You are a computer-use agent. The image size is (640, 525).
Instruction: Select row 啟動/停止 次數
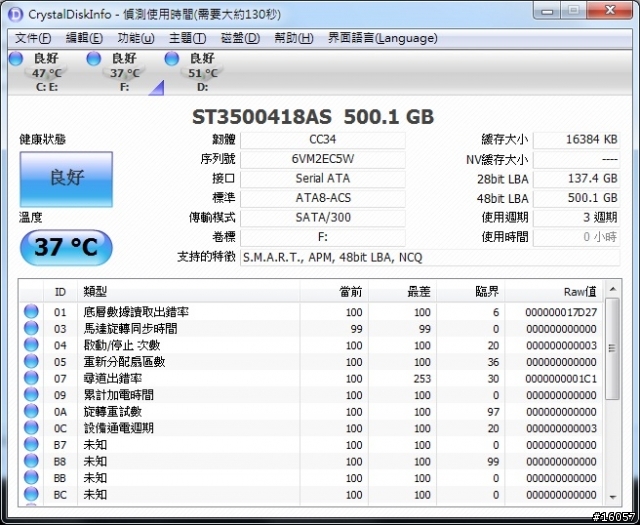(x=311, y=345)
